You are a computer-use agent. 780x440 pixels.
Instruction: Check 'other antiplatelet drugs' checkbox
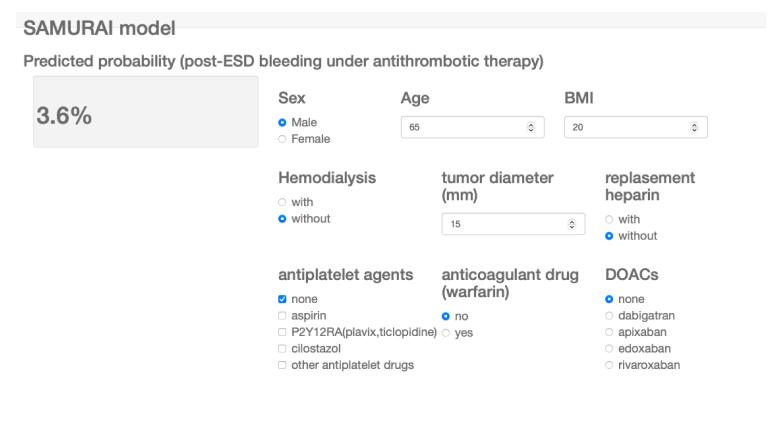[283, 365]
